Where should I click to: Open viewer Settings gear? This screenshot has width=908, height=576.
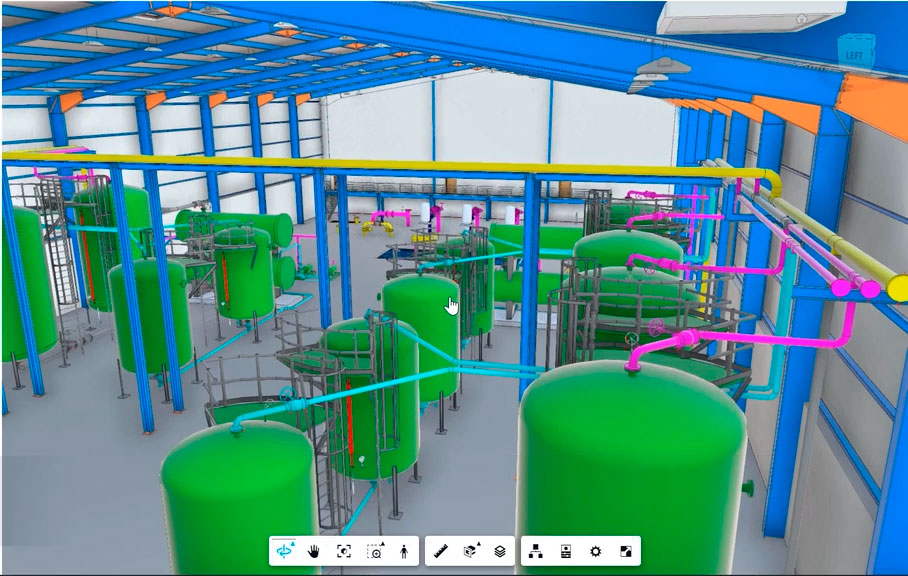[596, 551]
